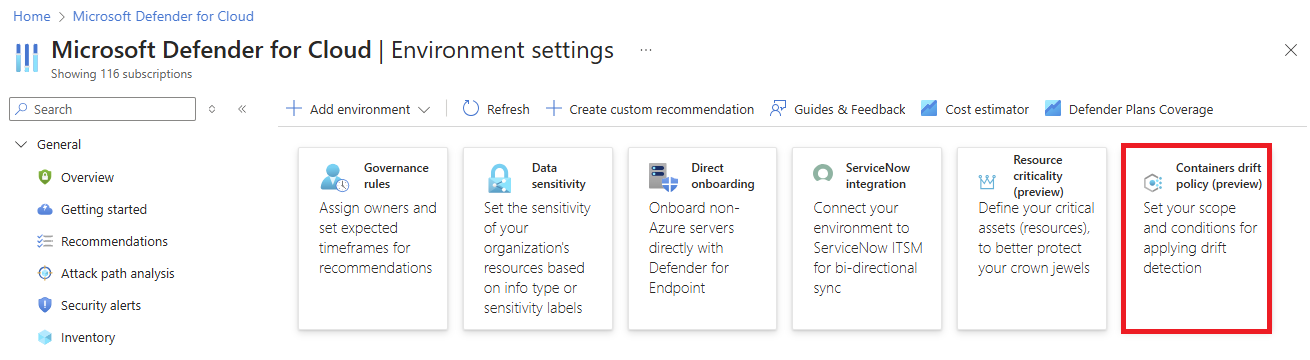The width and height of the screenshot is (1310, 360).
Task: Select Overview in the sidebar
Action: [x=87, y=177]
